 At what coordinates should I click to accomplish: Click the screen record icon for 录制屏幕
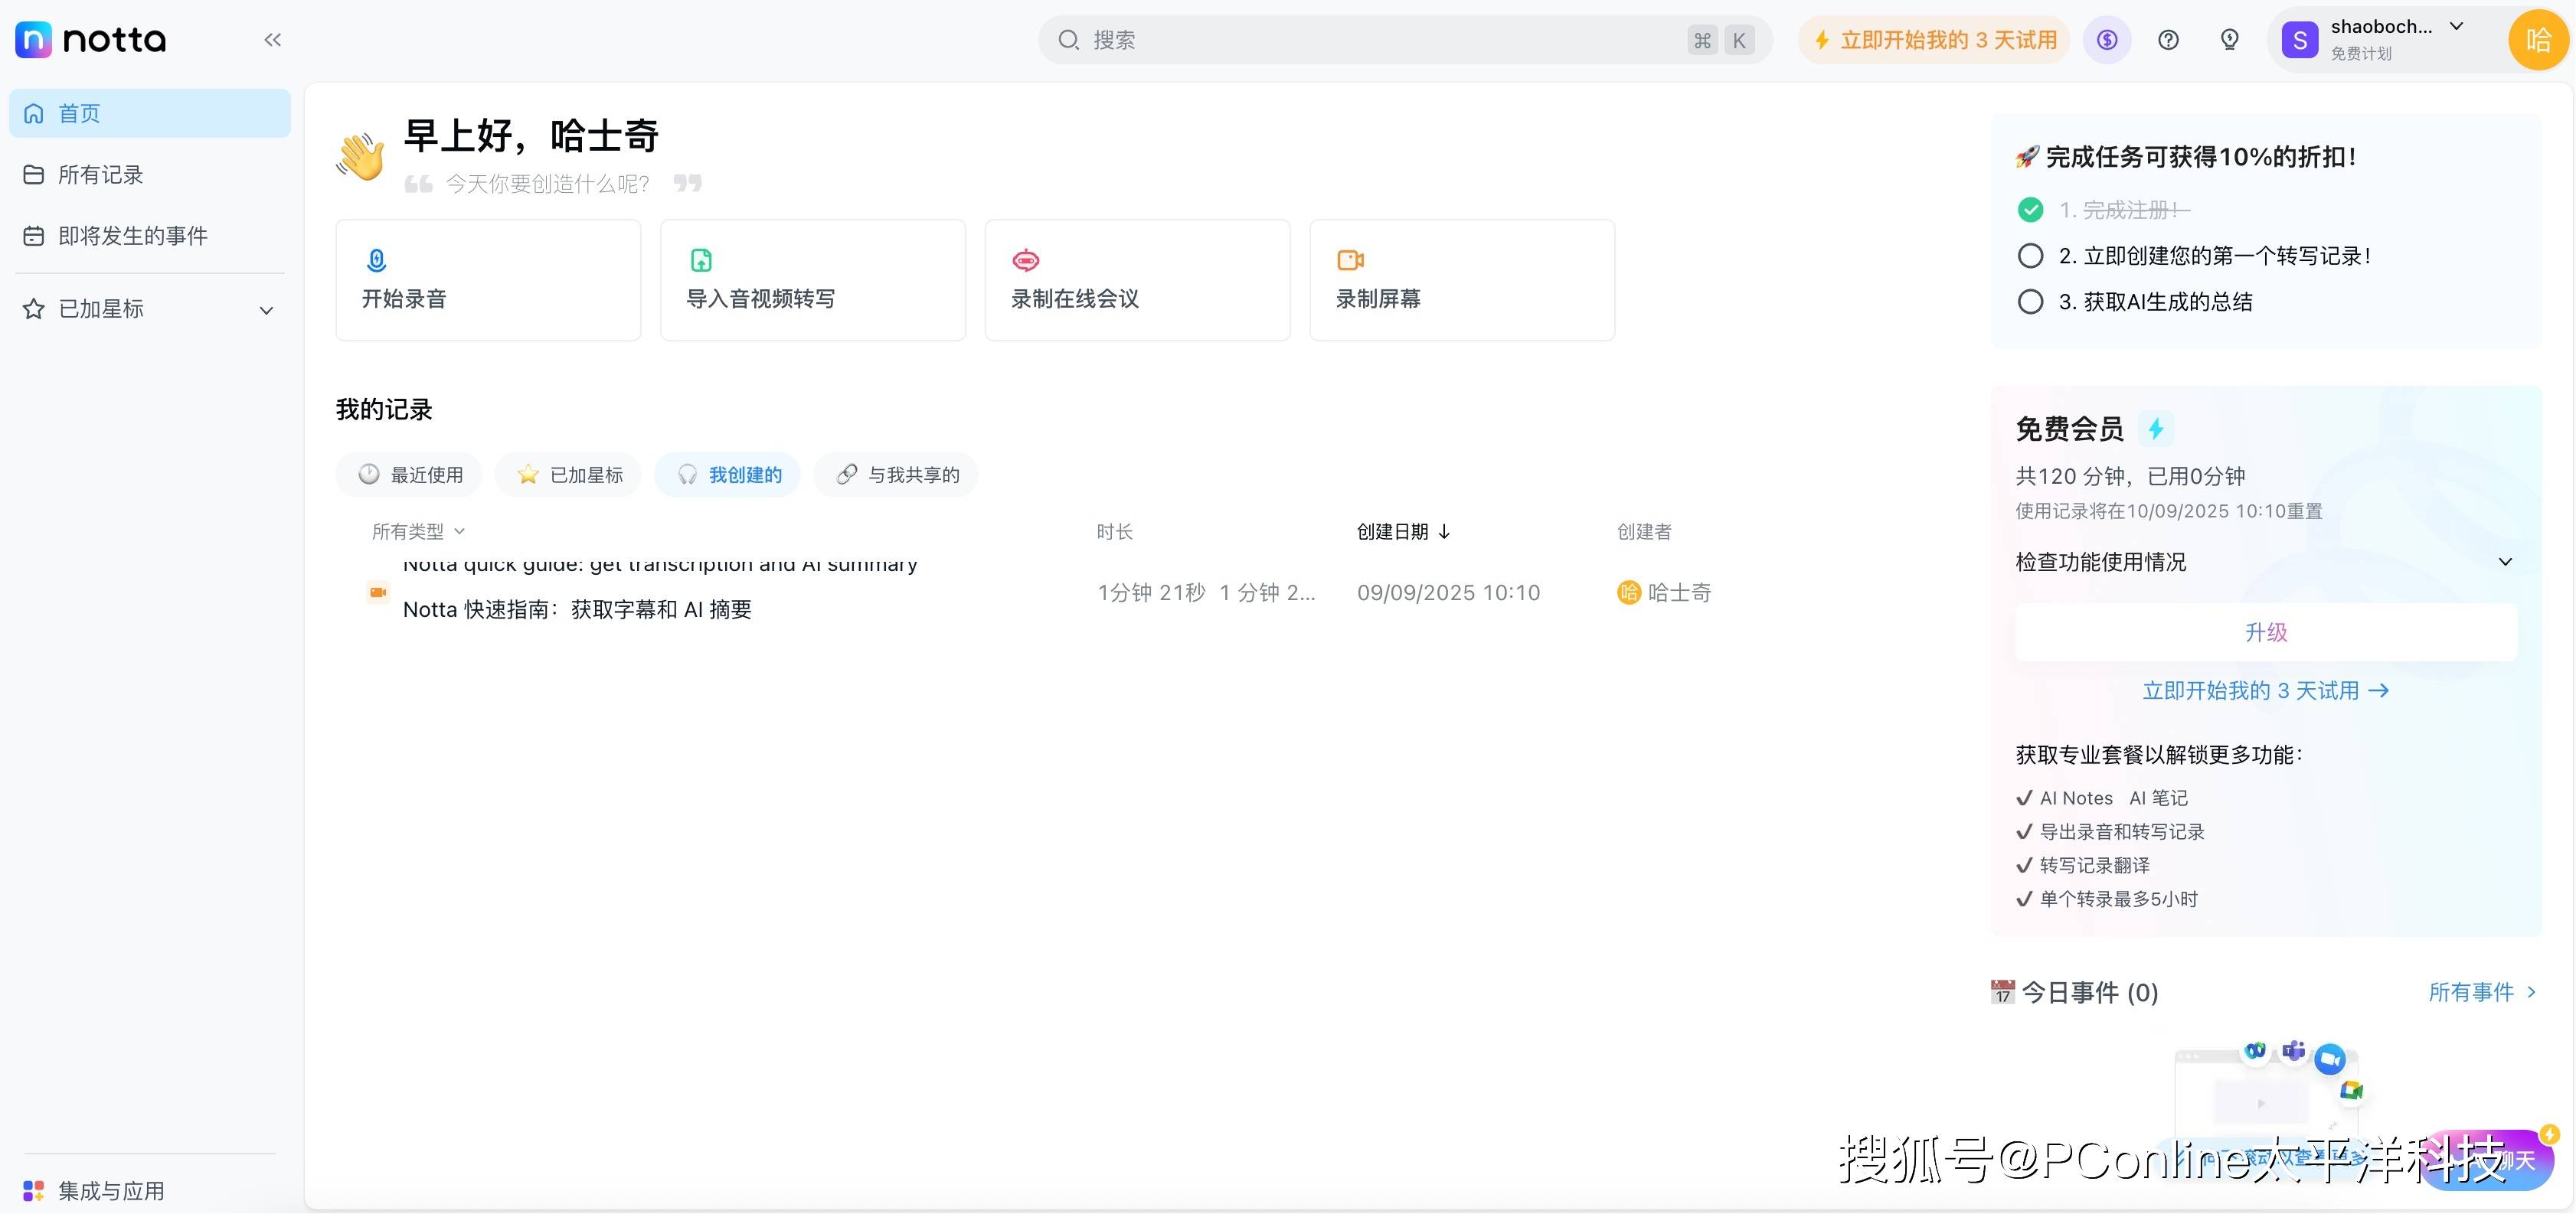coord(1350,260)
